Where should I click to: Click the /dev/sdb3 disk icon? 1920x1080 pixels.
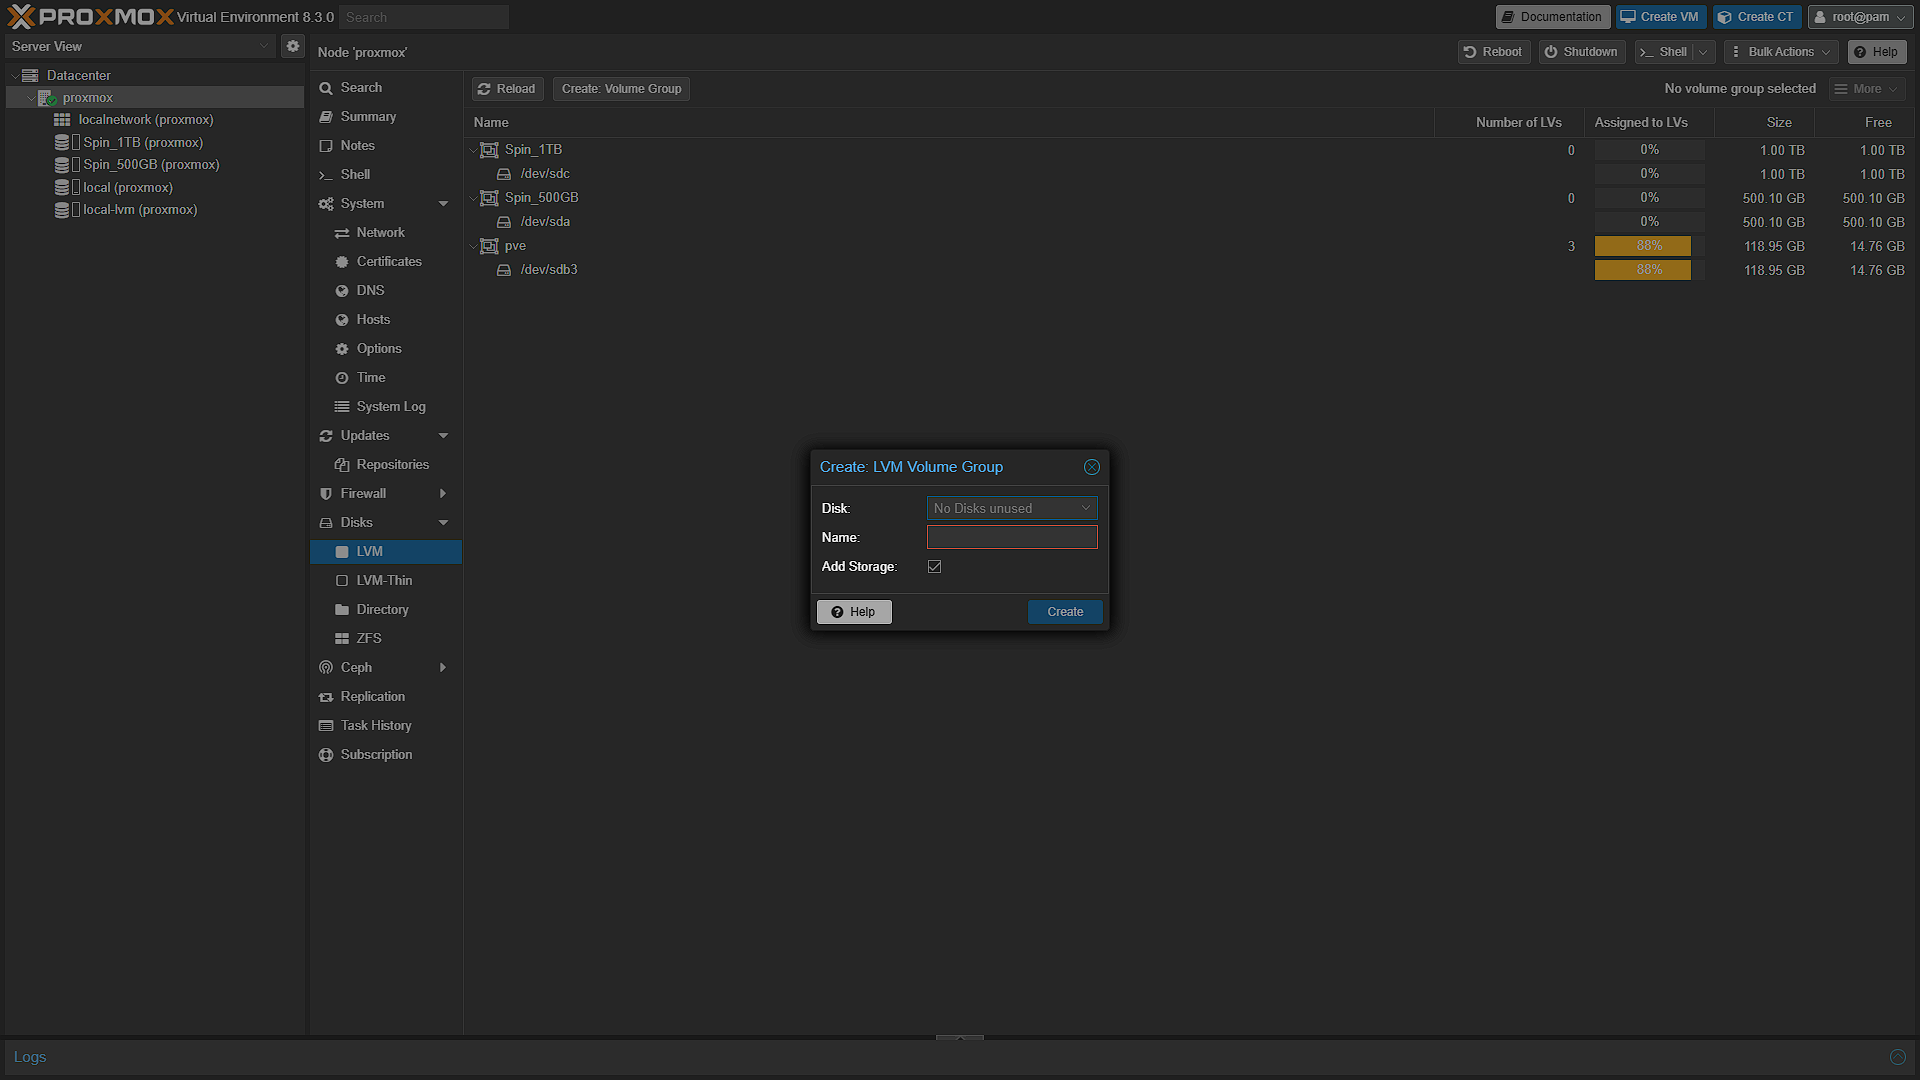(504, 270)
